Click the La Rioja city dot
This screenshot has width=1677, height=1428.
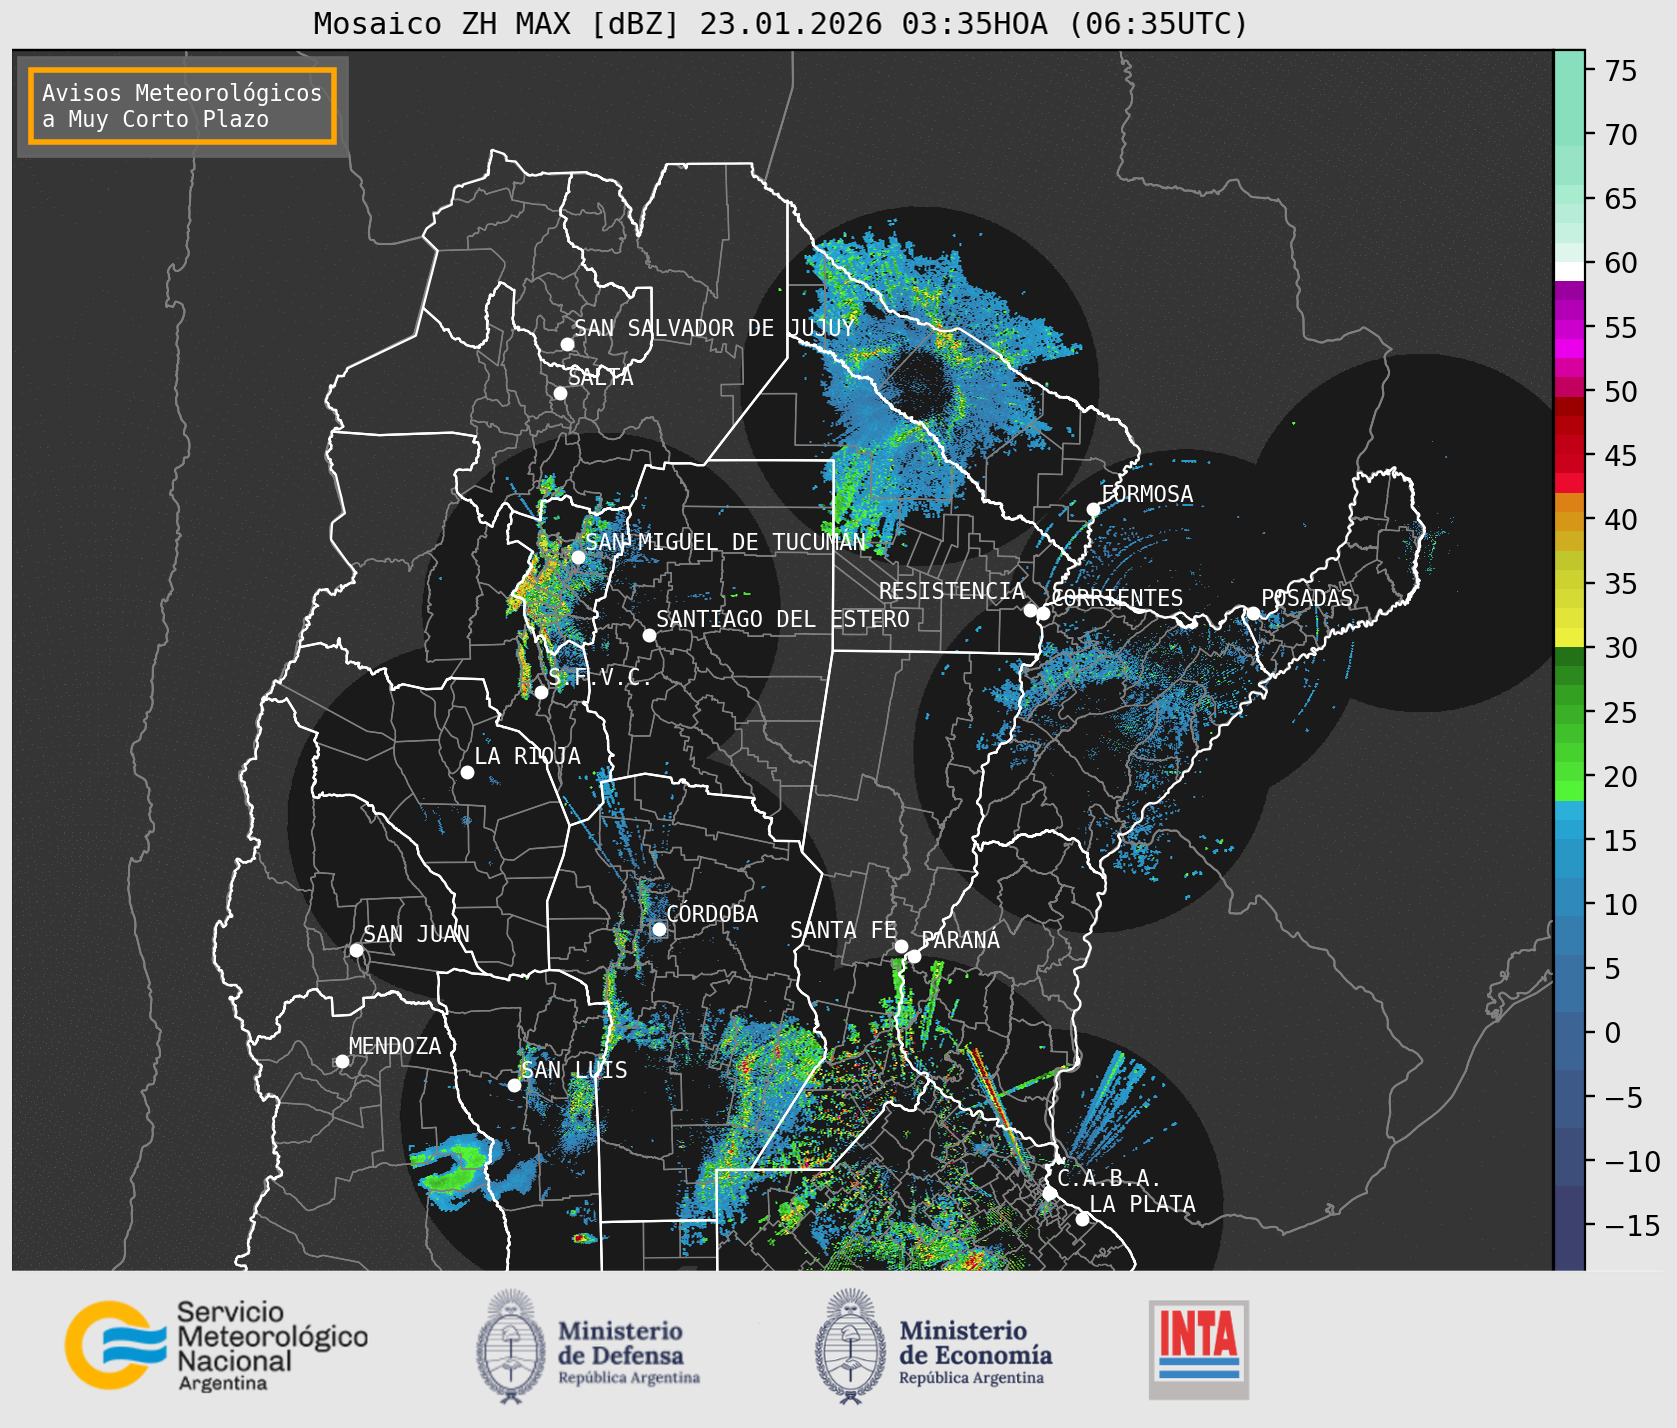[467, 772]
